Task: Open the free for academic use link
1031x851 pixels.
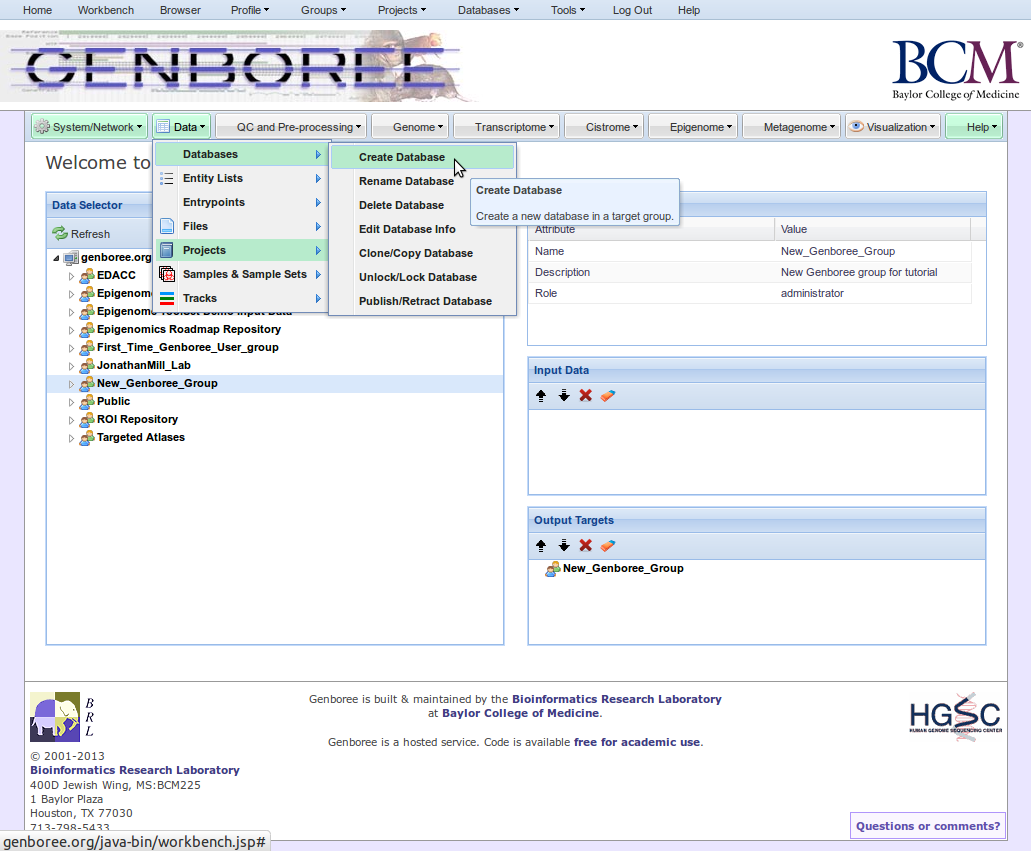Action: [636, 742]
